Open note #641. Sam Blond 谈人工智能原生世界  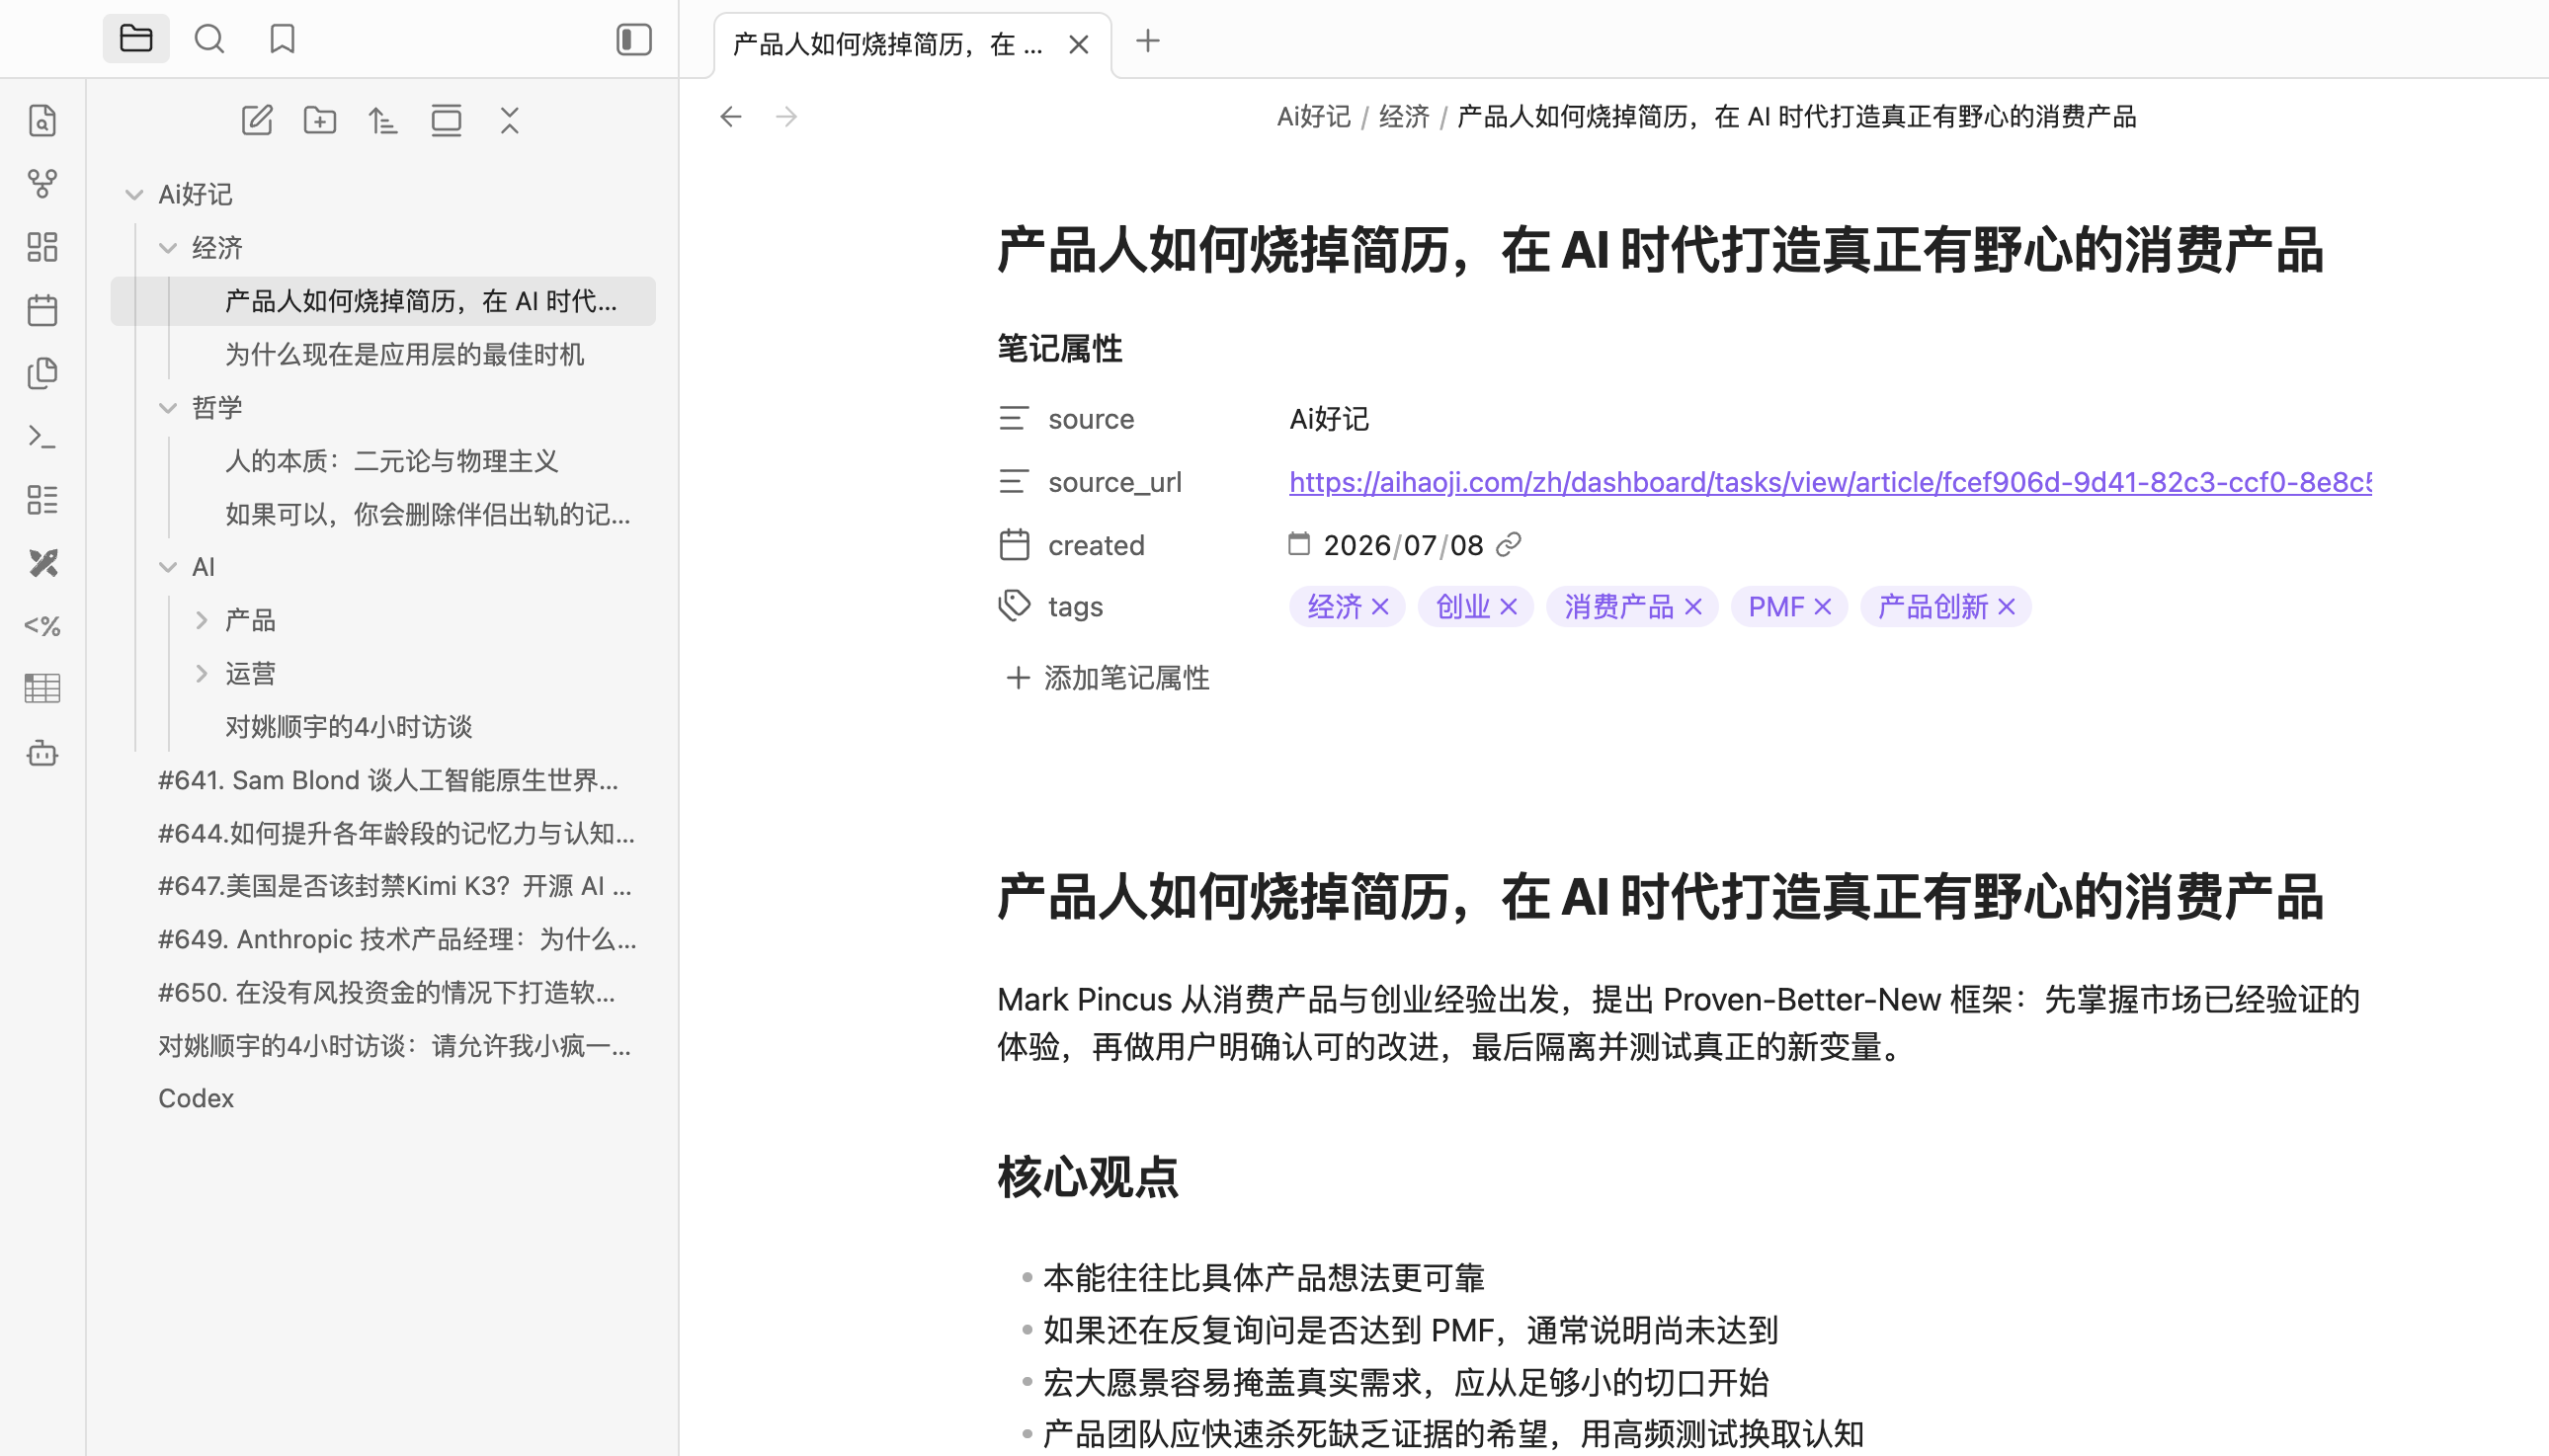388,780
